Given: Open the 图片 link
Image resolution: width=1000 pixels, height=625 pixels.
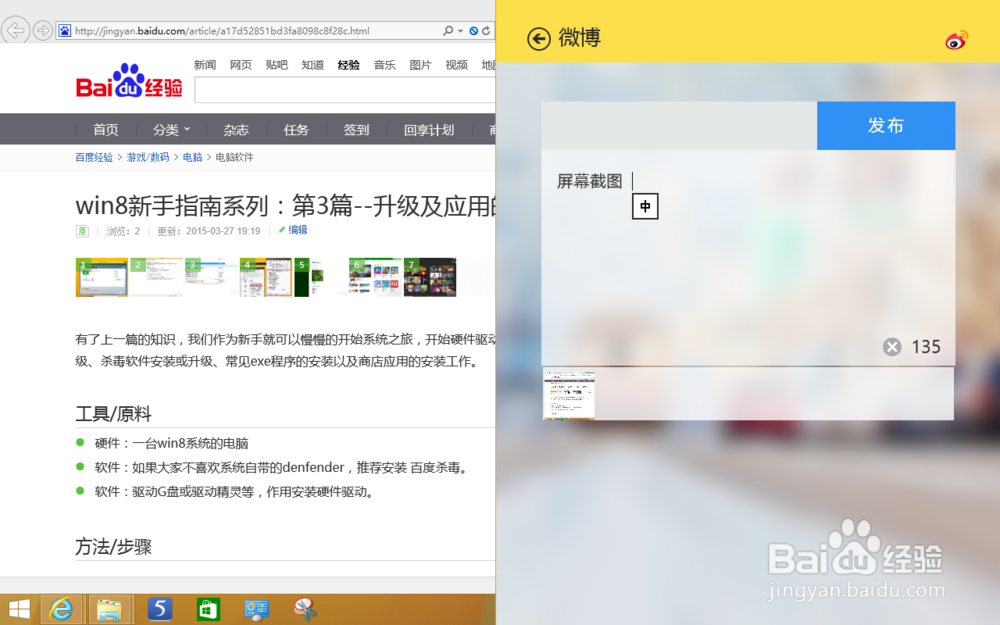Looking at the screenshot, I should pos(420,65).
